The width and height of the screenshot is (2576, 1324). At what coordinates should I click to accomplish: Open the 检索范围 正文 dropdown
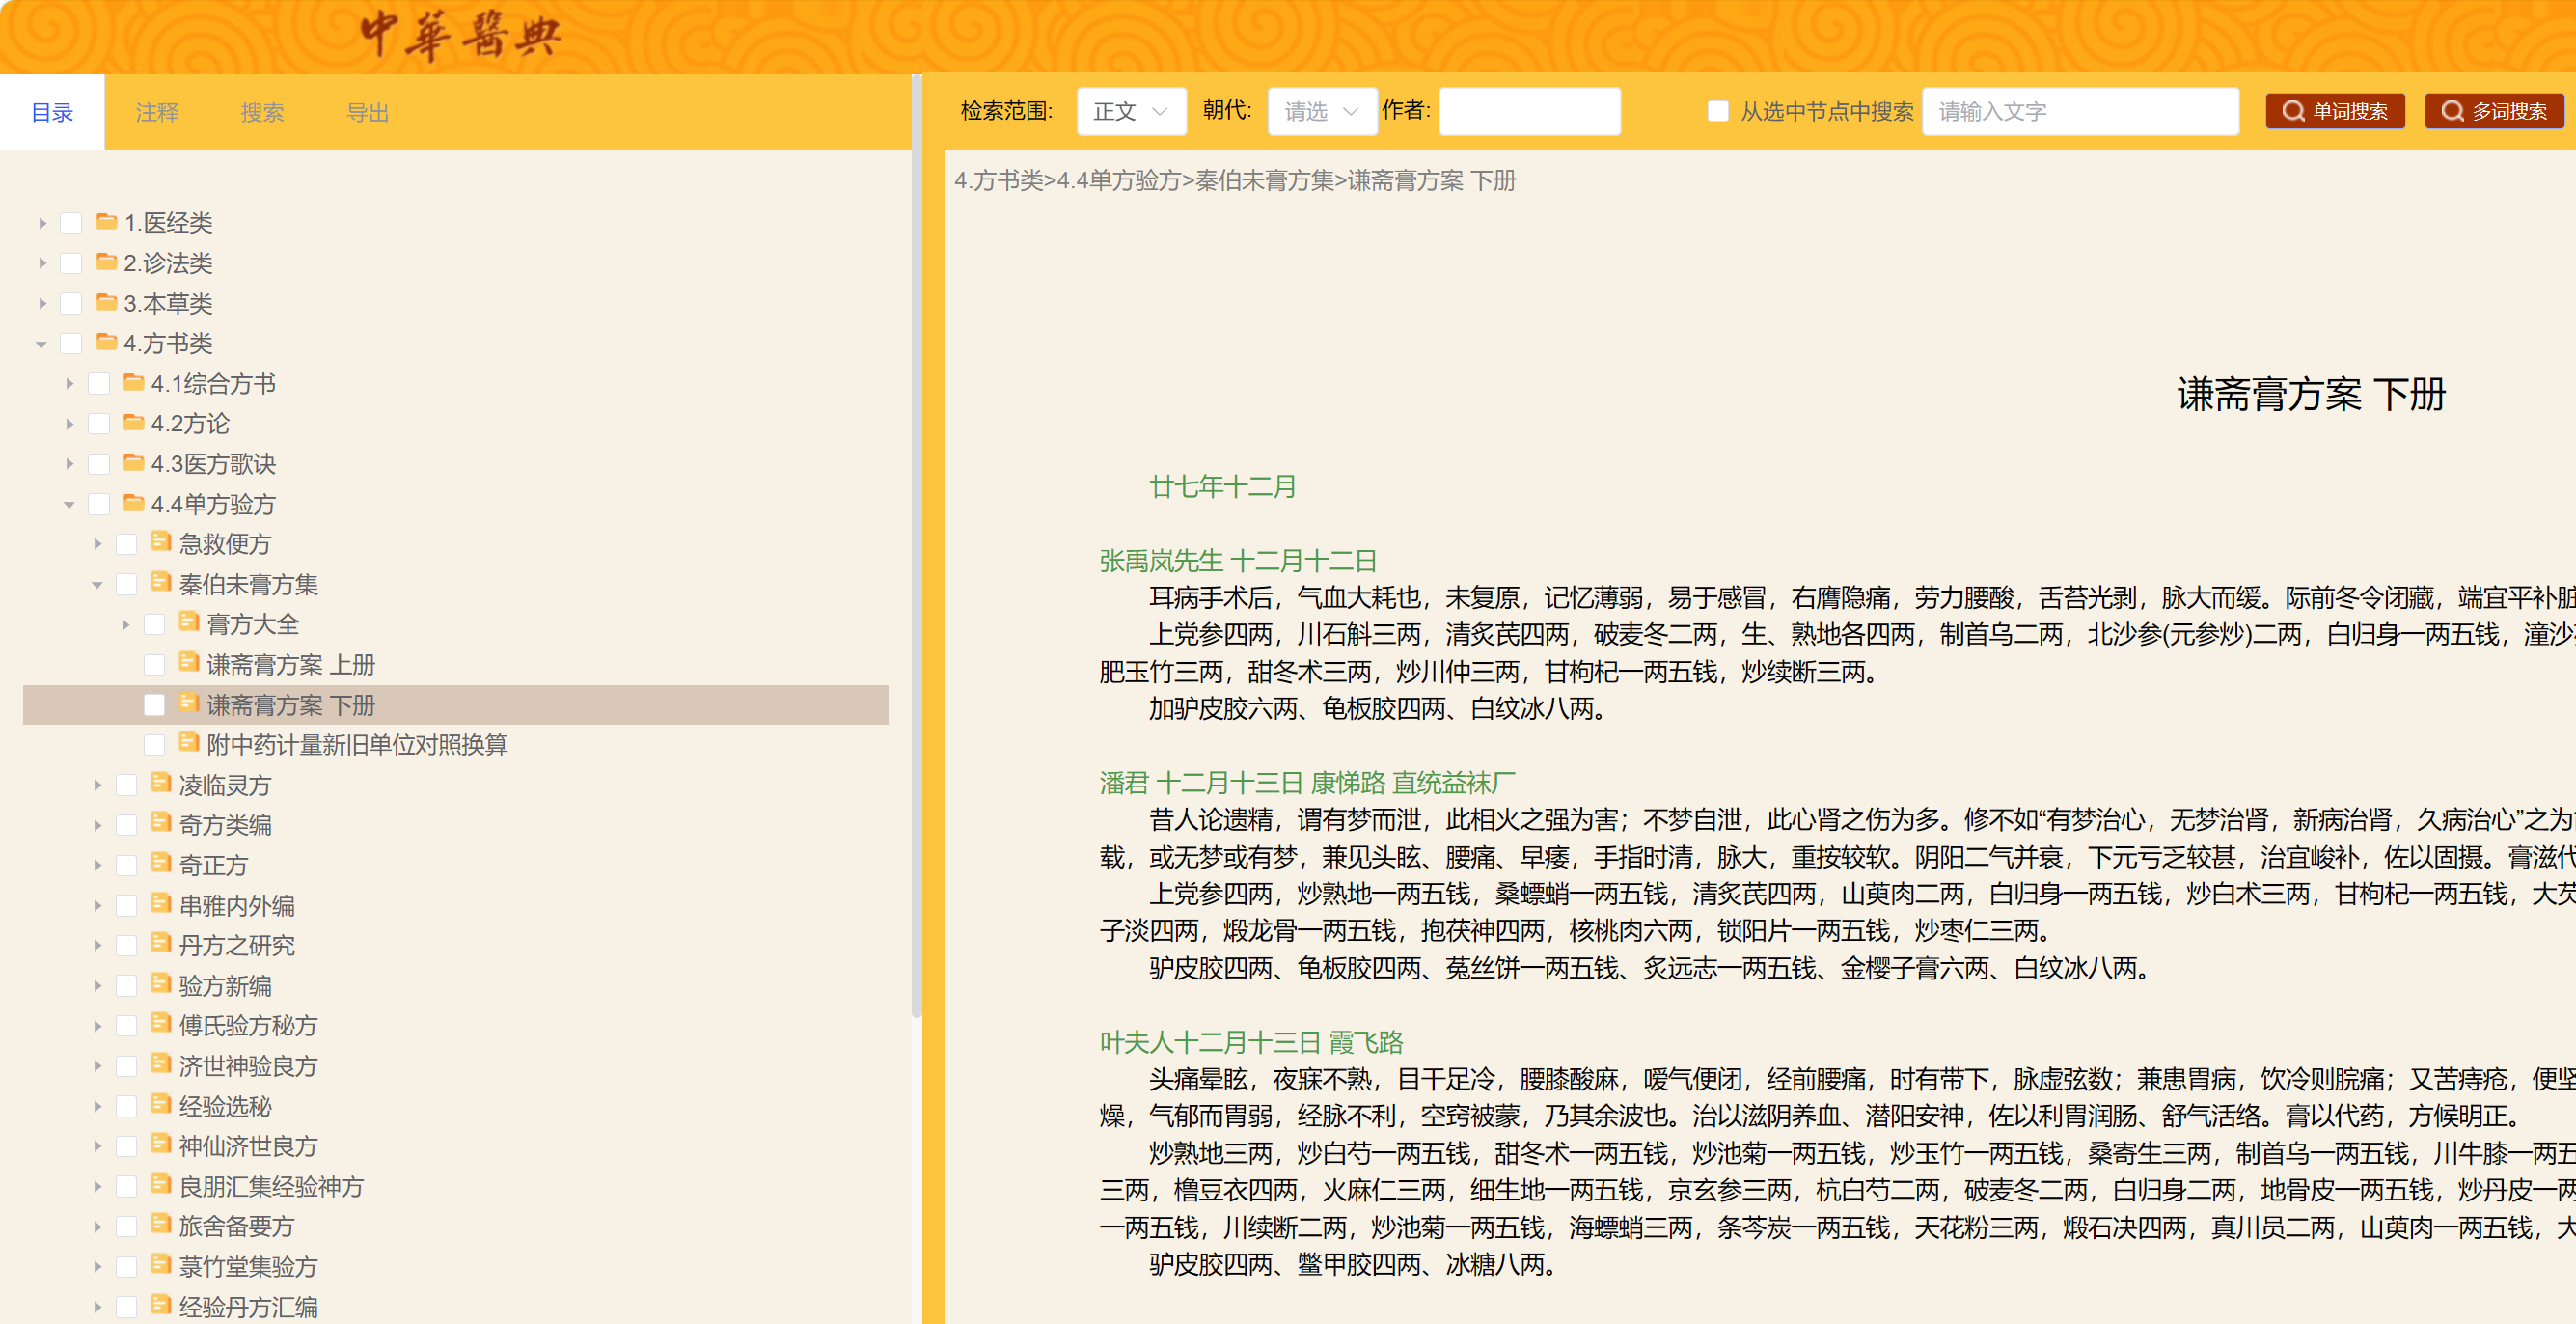(x=1131, y=111)
